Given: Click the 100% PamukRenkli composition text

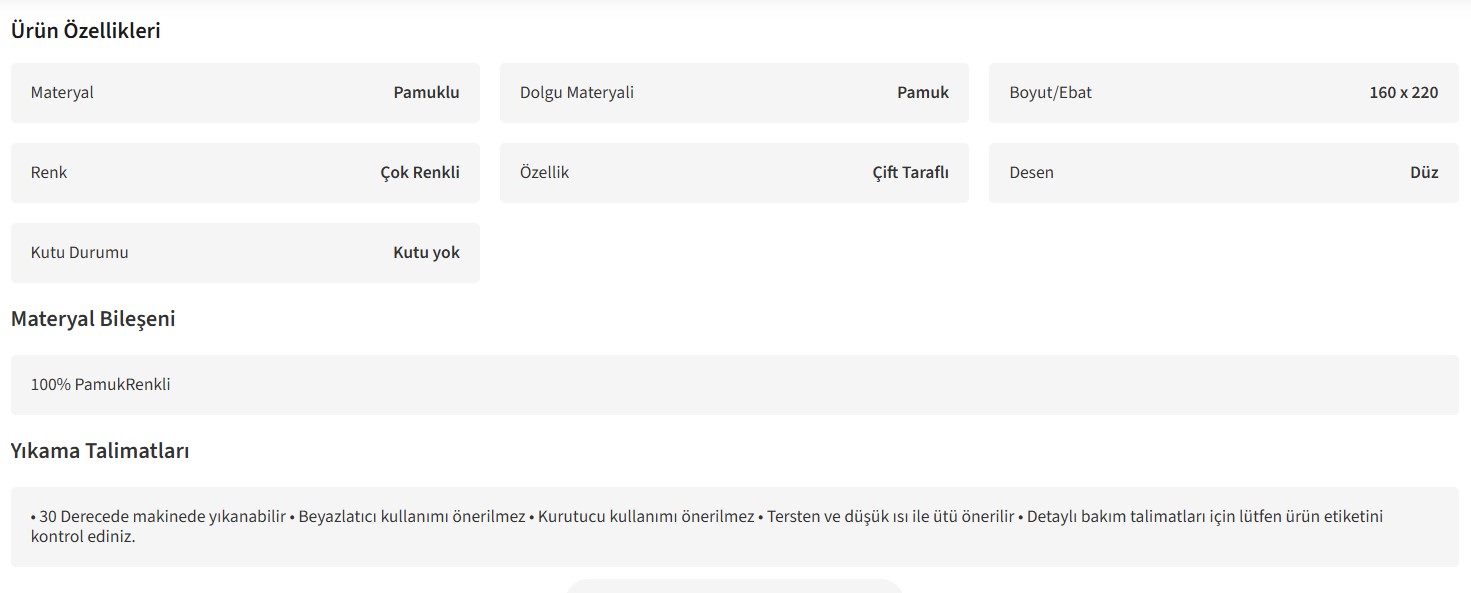Looking at the screenshot, I should (100, 385).
